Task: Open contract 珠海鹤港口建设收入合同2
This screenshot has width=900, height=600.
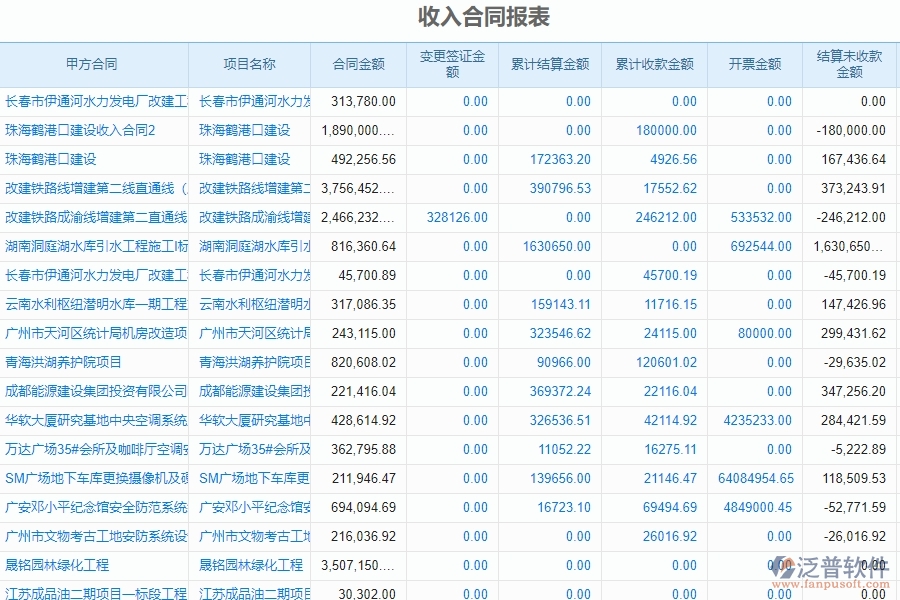Action: pyautogui.click(x=80, y=130)
